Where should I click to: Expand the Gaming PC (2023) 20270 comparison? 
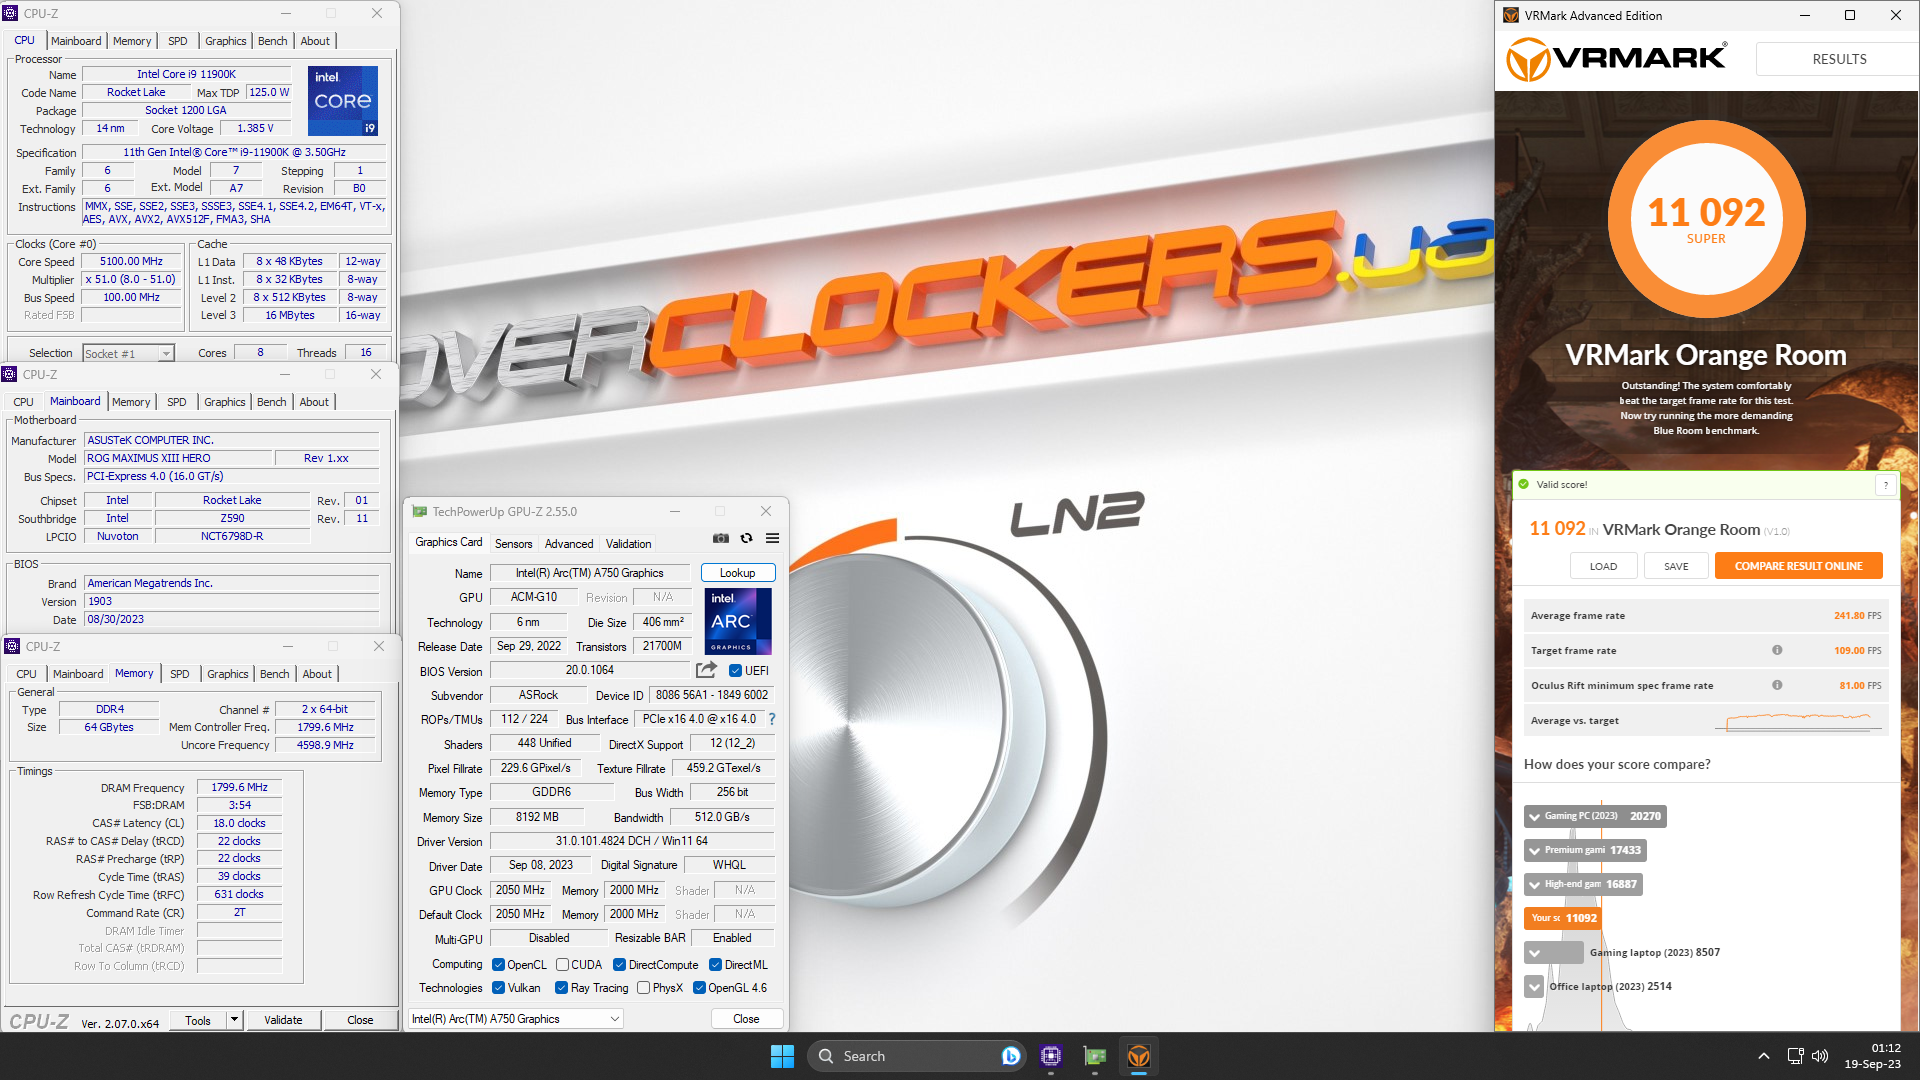click(x=1534, y=816)
